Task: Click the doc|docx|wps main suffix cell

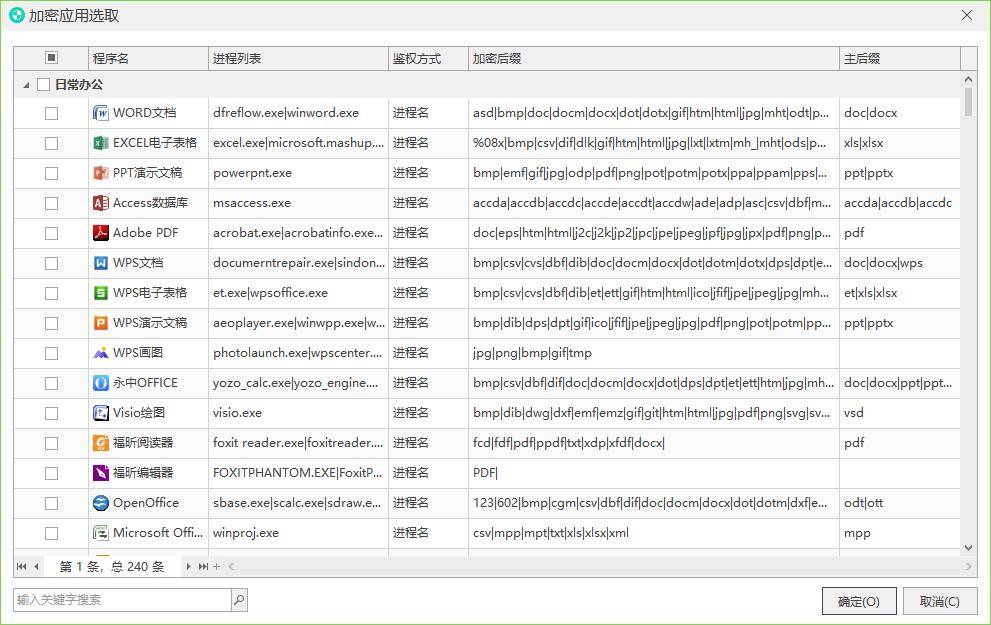Action: 899,263
